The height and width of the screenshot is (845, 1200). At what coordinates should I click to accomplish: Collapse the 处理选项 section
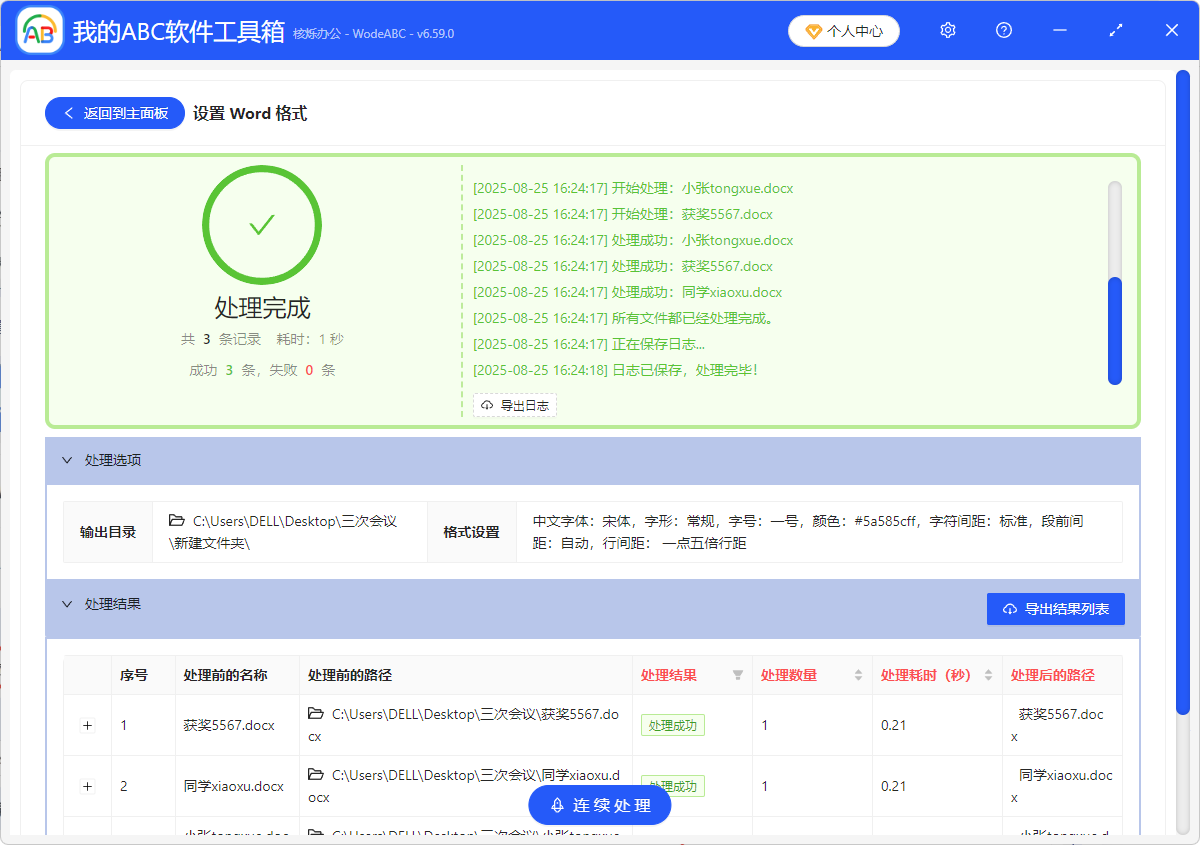[67, 460]
